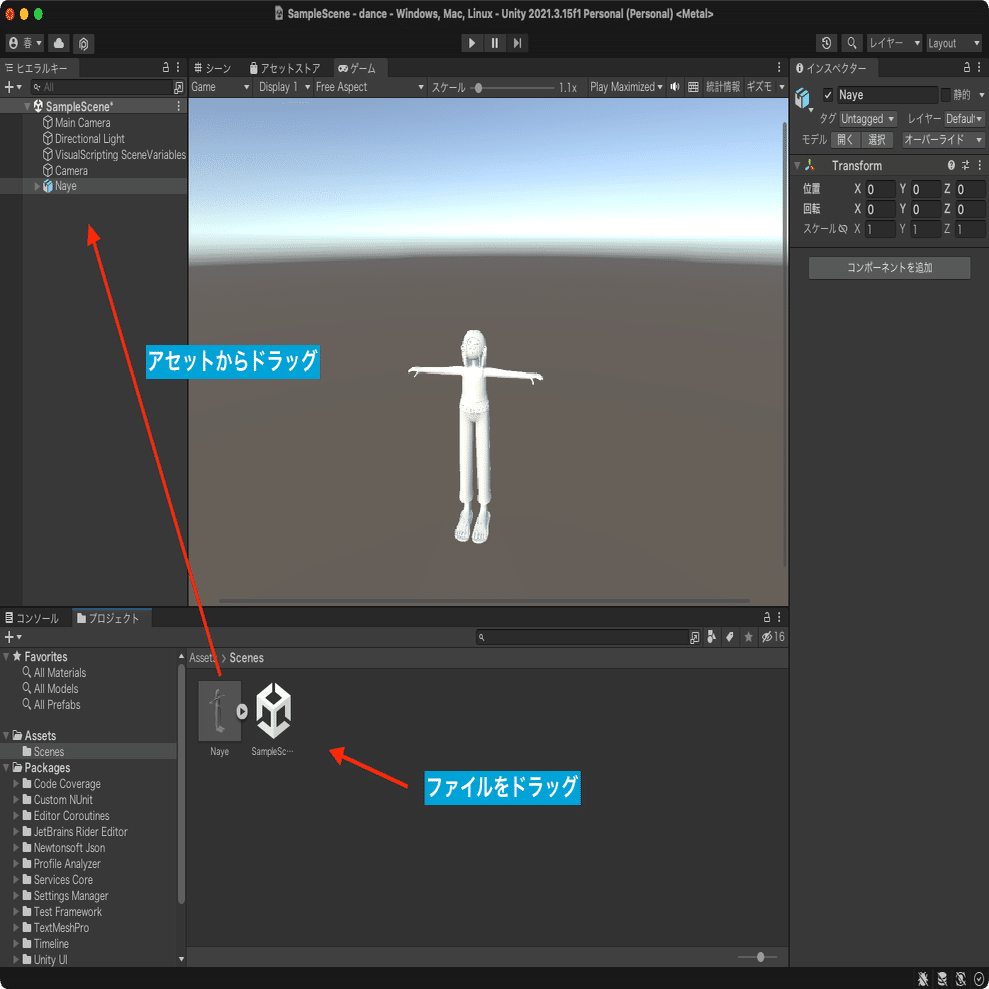The height and width of the screenshot is (989, 989).
Task: Open the account dropdown in toolbar
Action: (x=25, y=43)
